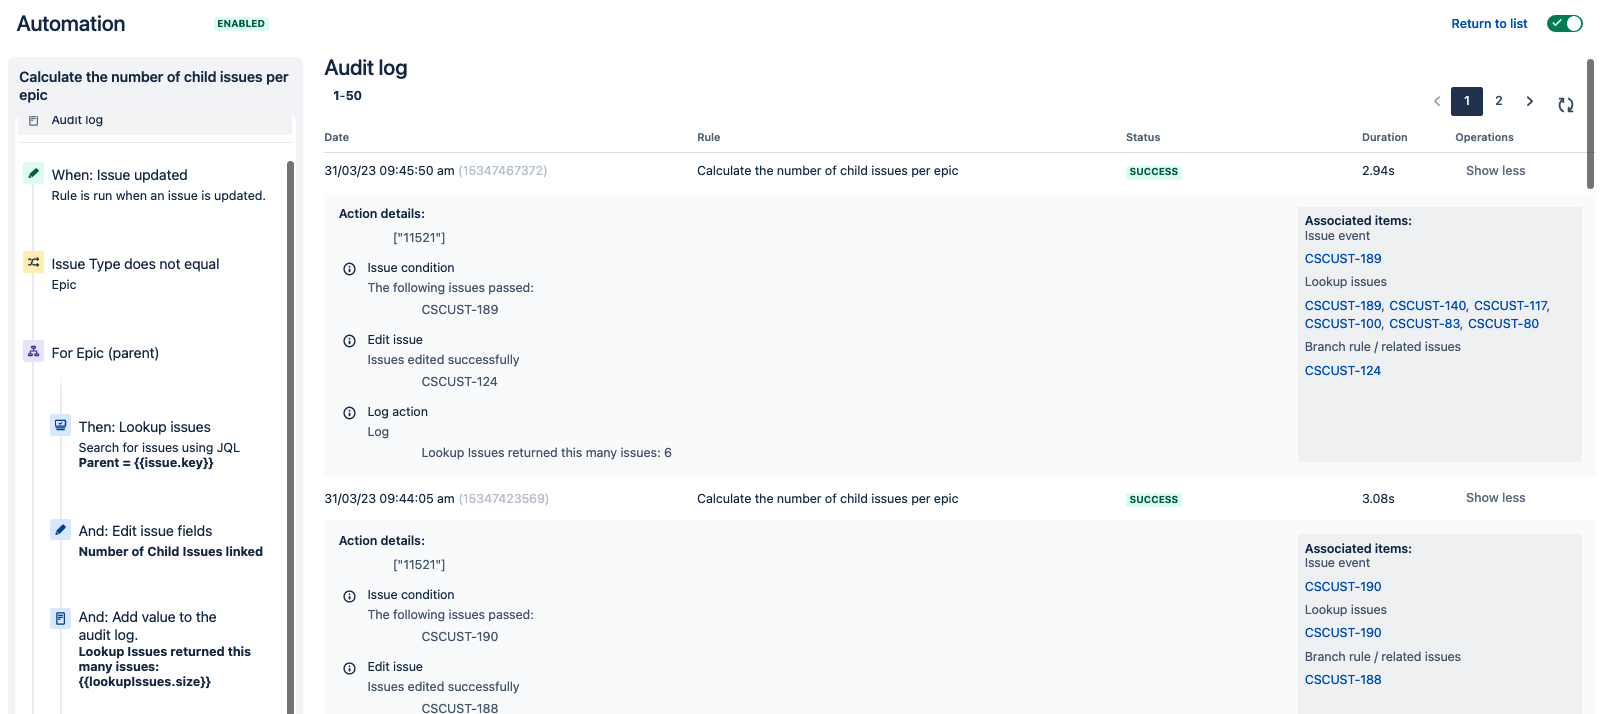Go to the next page with the right chevron
This screenshot has width=1601, height=714.
[x=1530, y=101]
